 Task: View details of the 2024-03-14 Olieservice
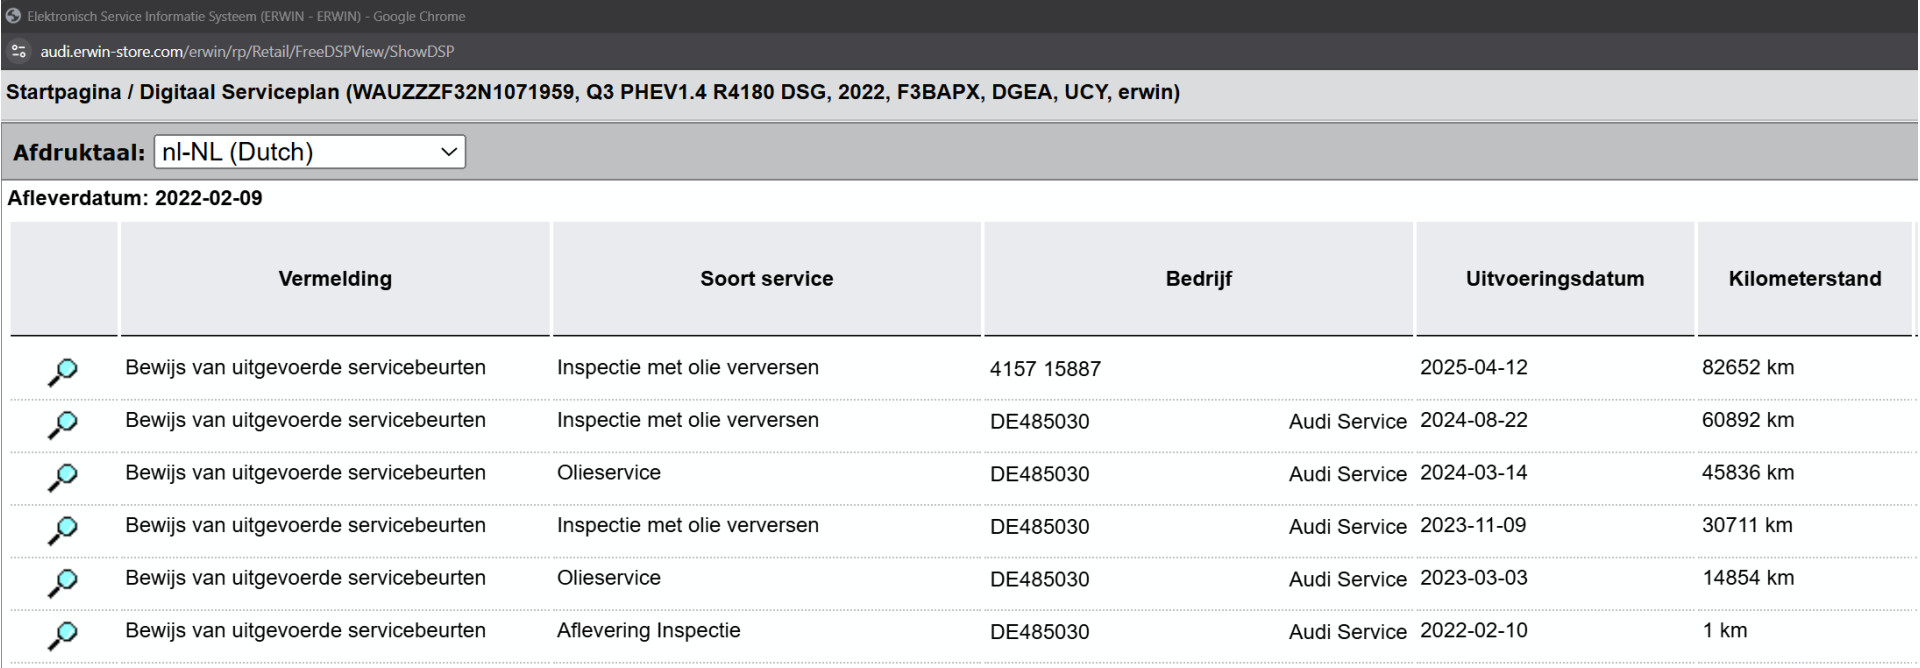tap(62, 478)
